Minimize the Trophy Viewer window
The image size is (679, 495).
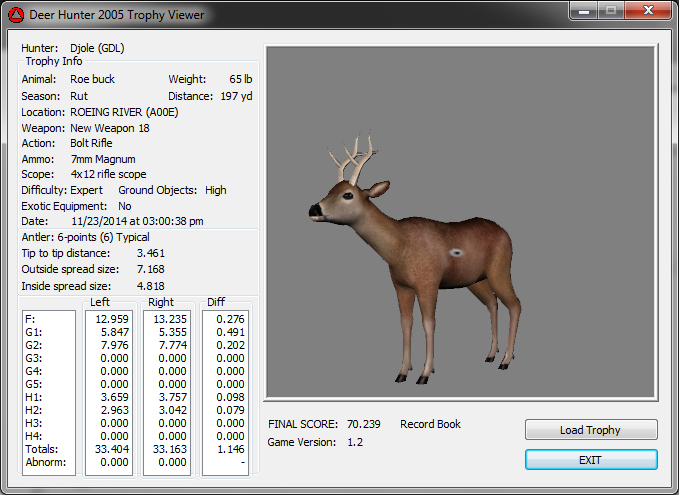[584, 10]
